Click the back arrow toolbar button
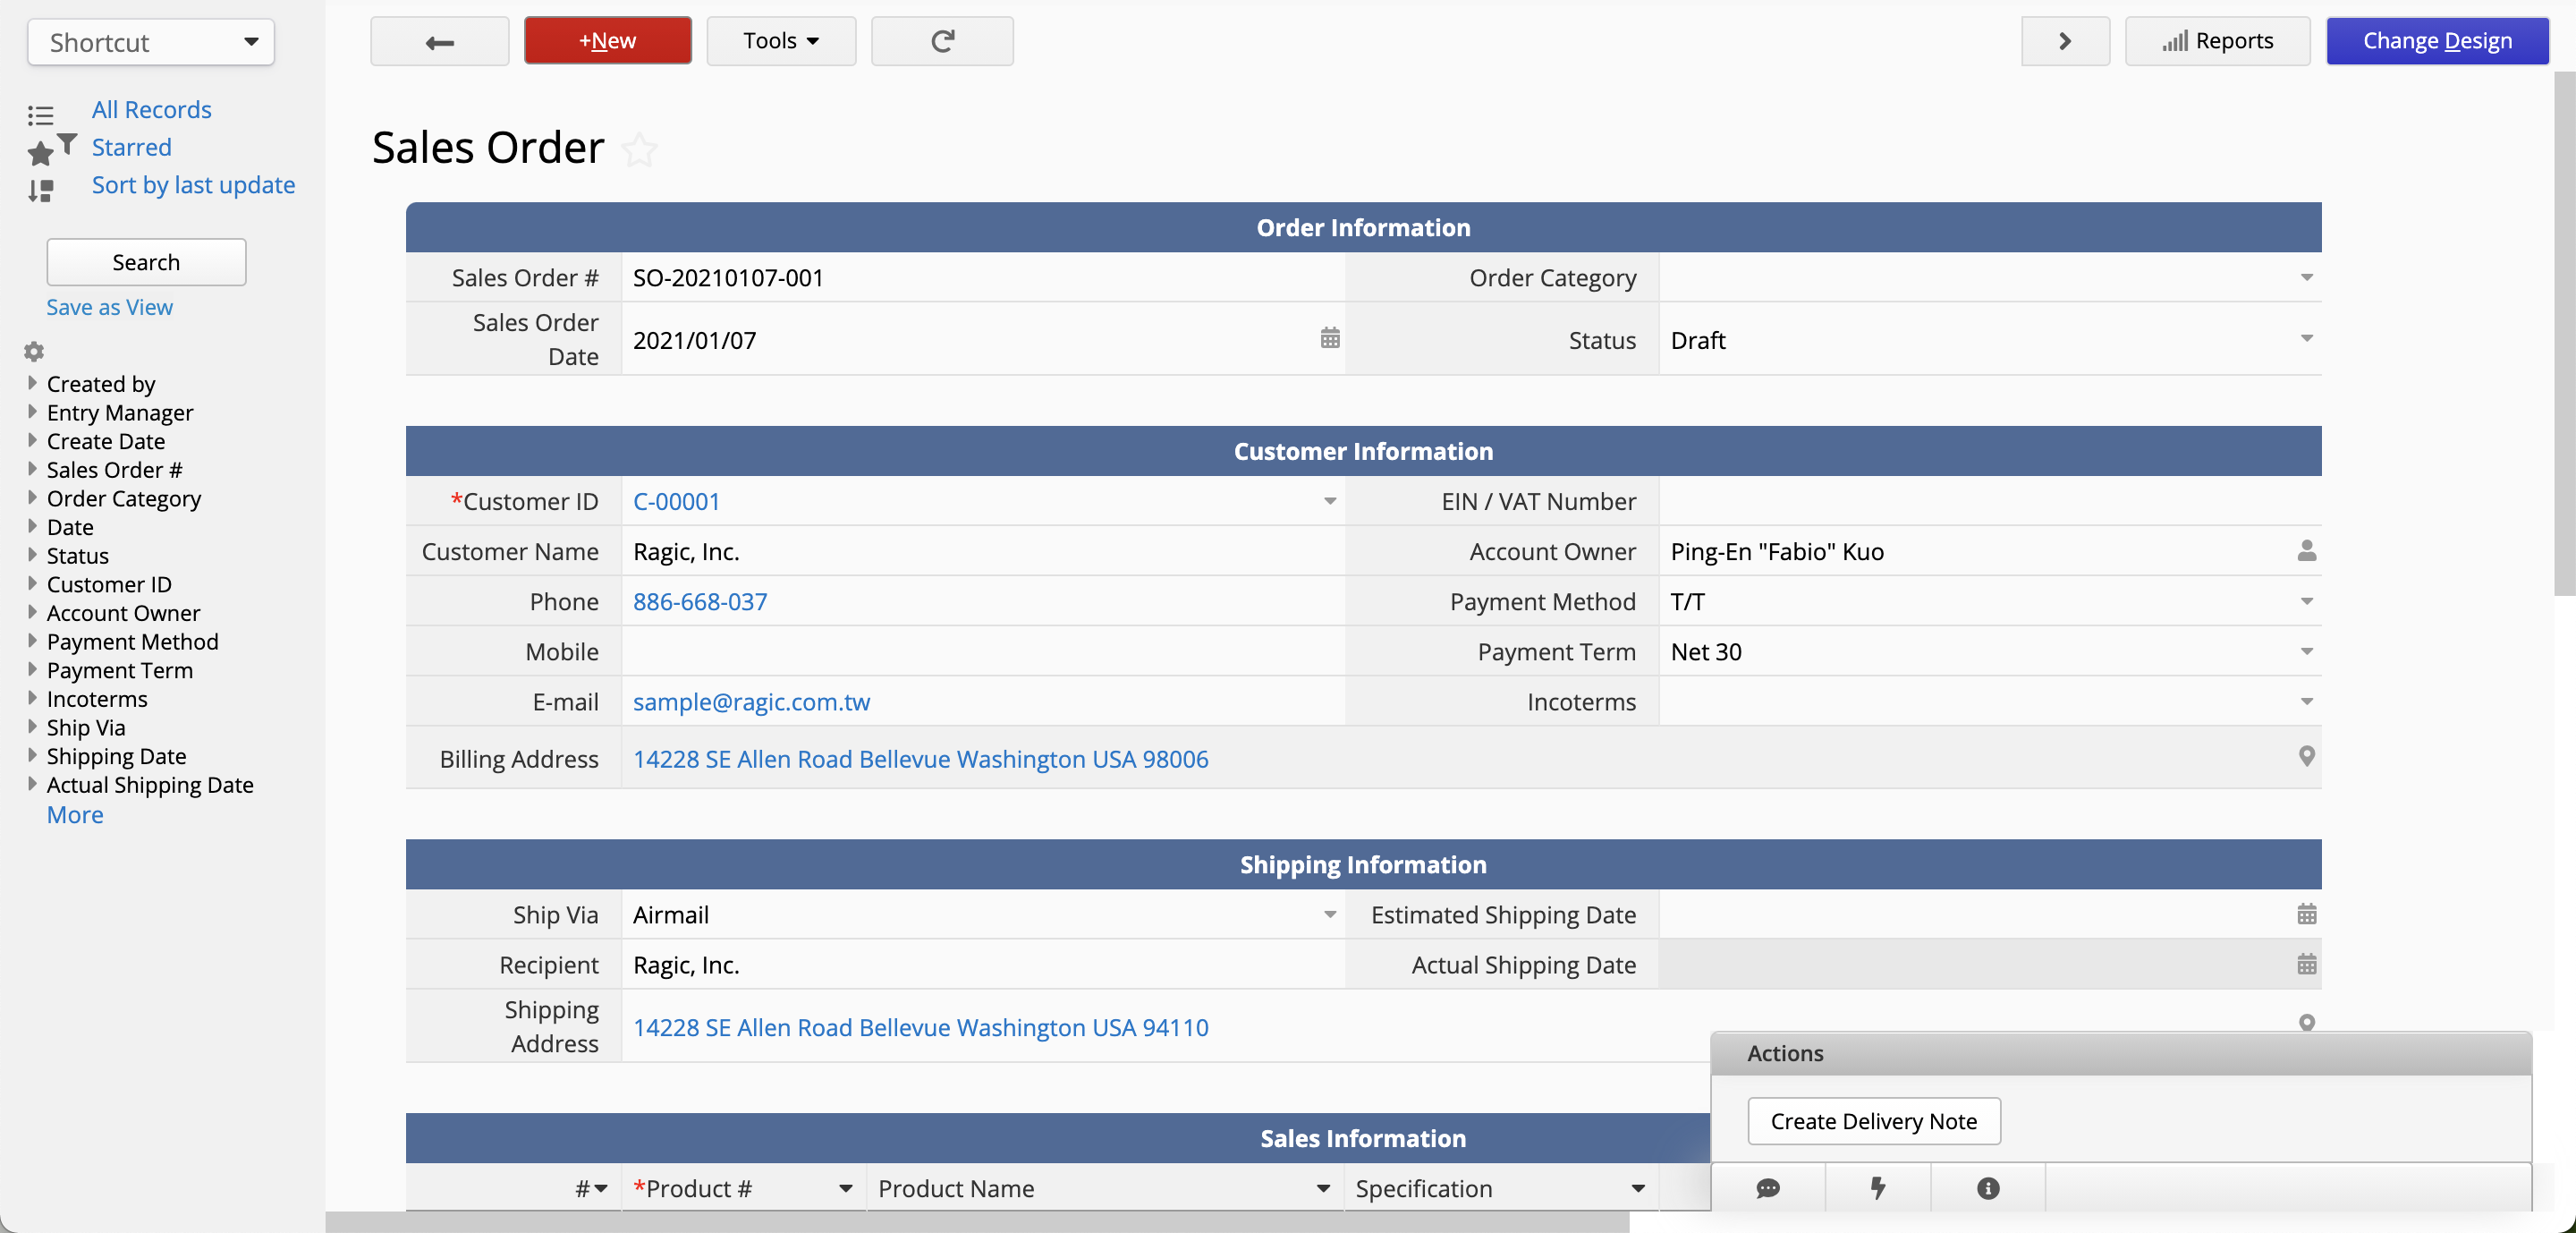 tap(439, 41)
